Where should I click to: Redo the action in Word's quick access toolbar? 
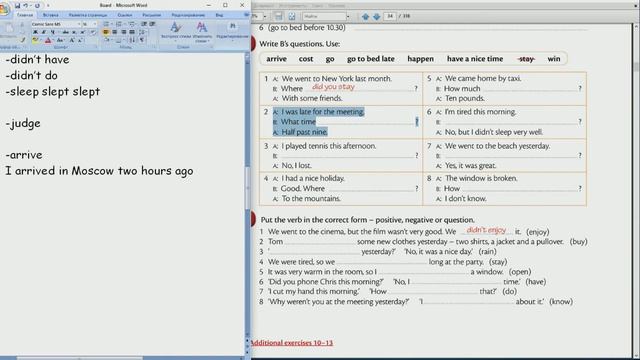point(37,6)
